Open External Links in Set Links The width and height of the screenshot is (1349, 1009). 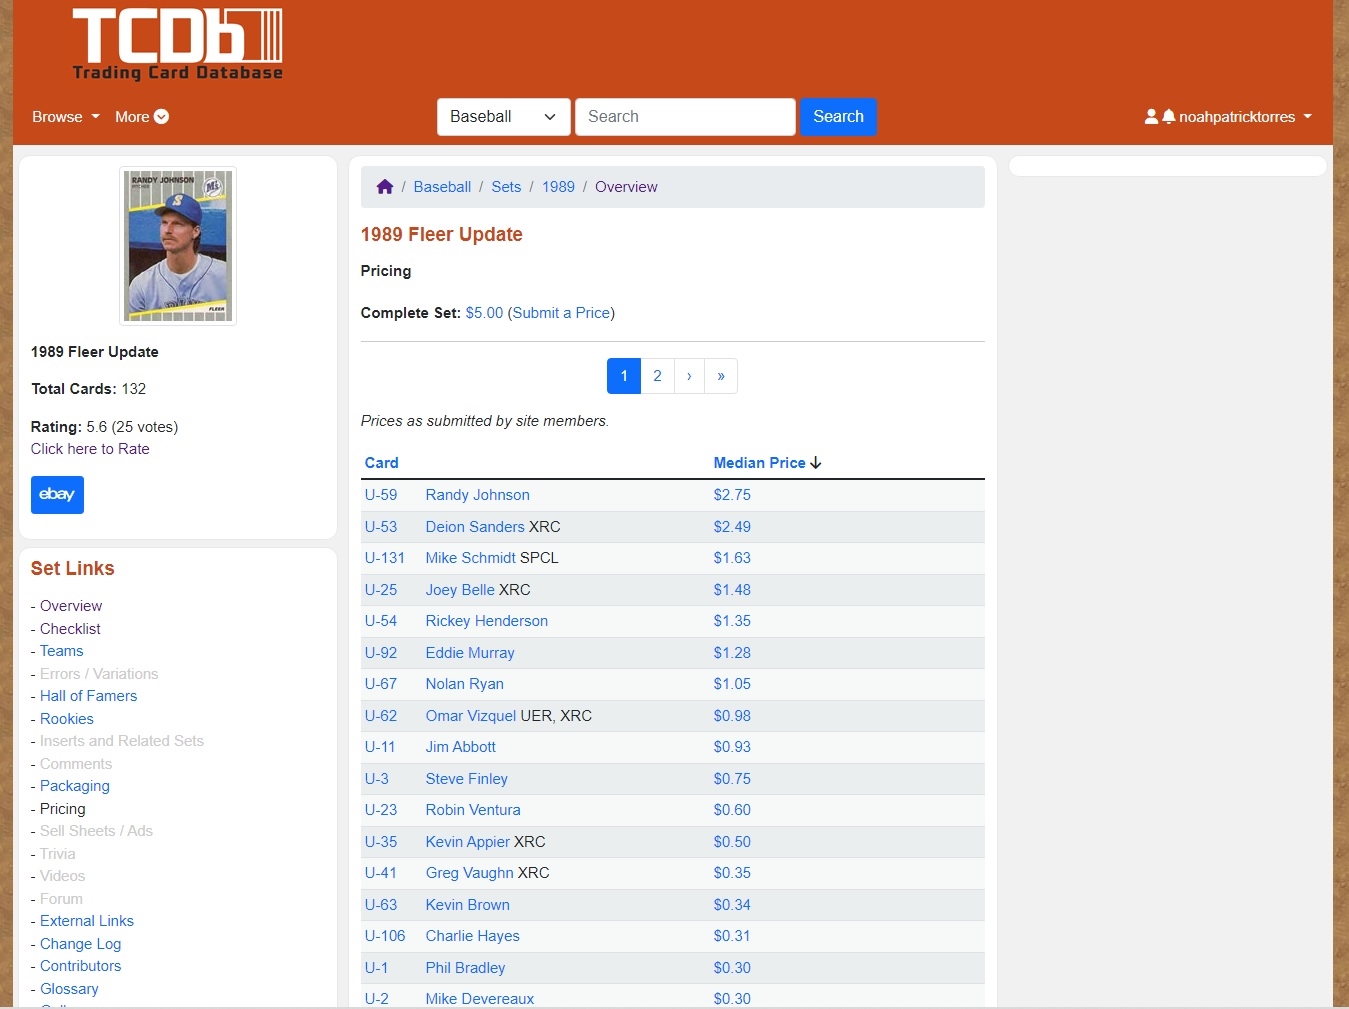(87, 921)
